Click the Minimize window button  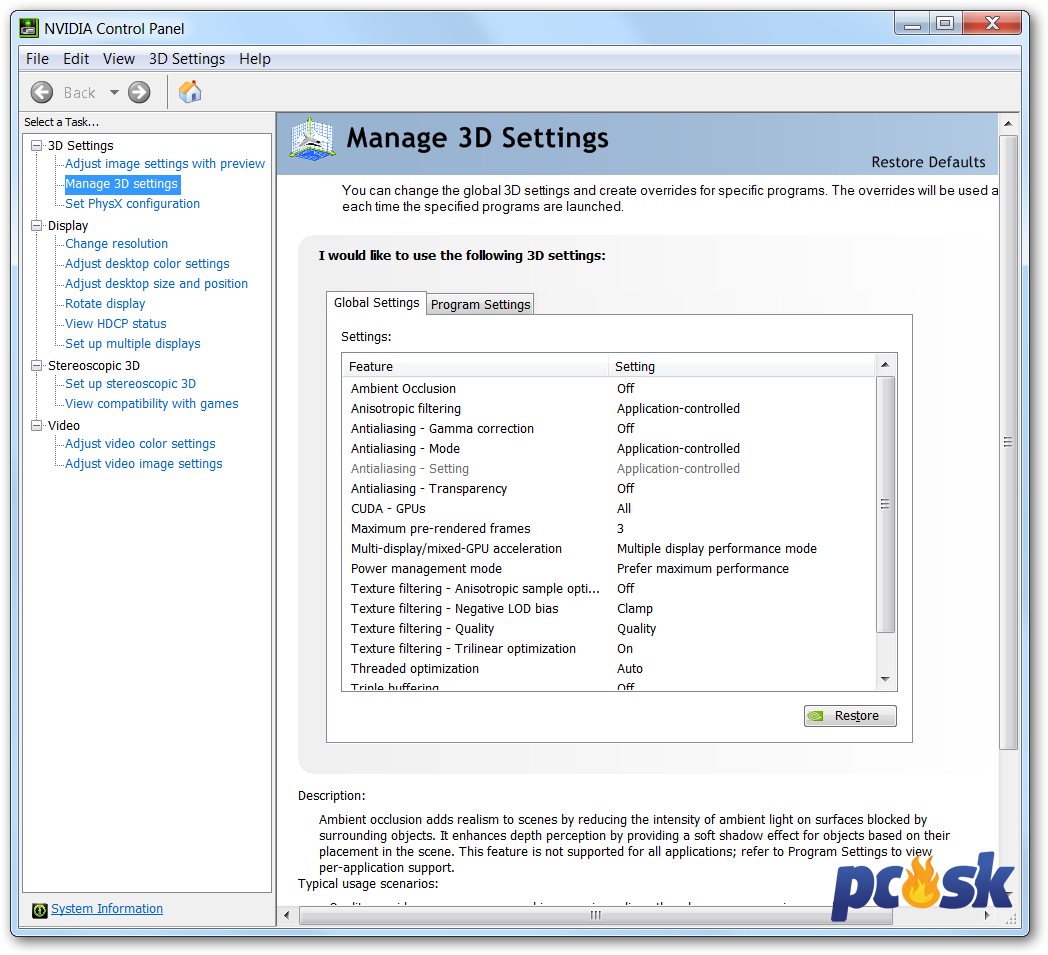(912, 24)
